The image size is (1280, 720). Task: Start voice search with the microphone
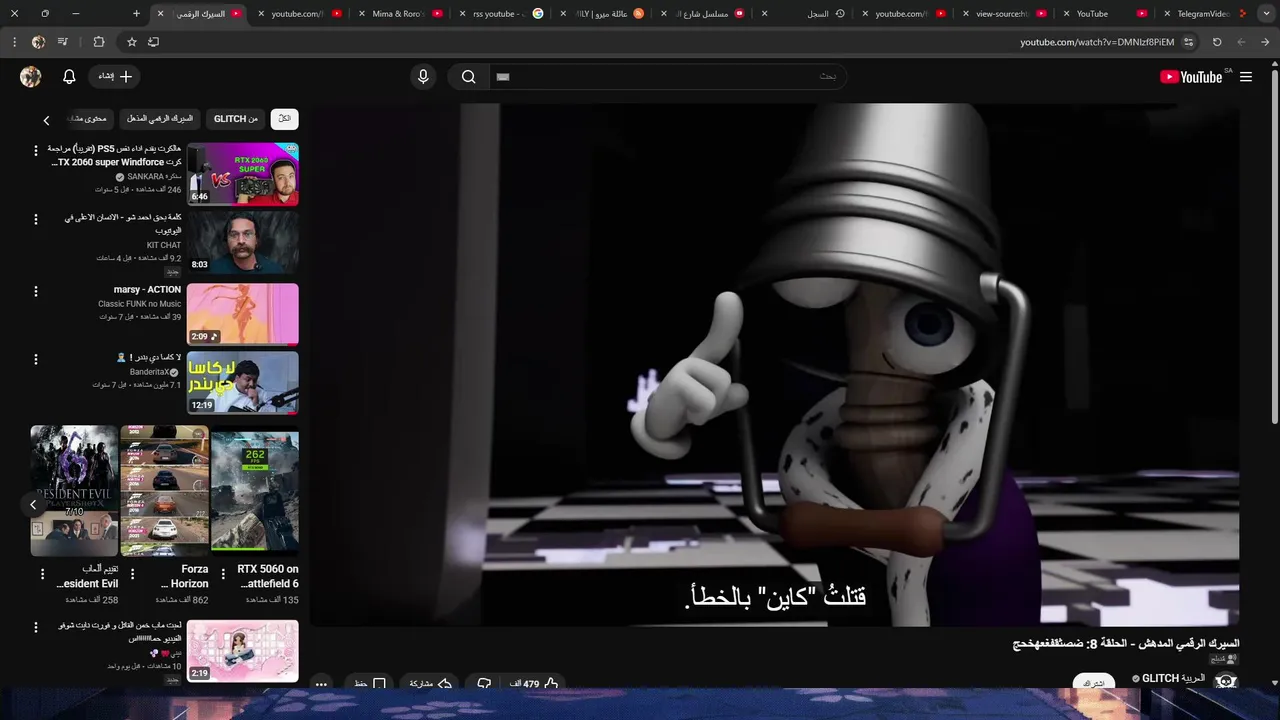click(423, 77)
